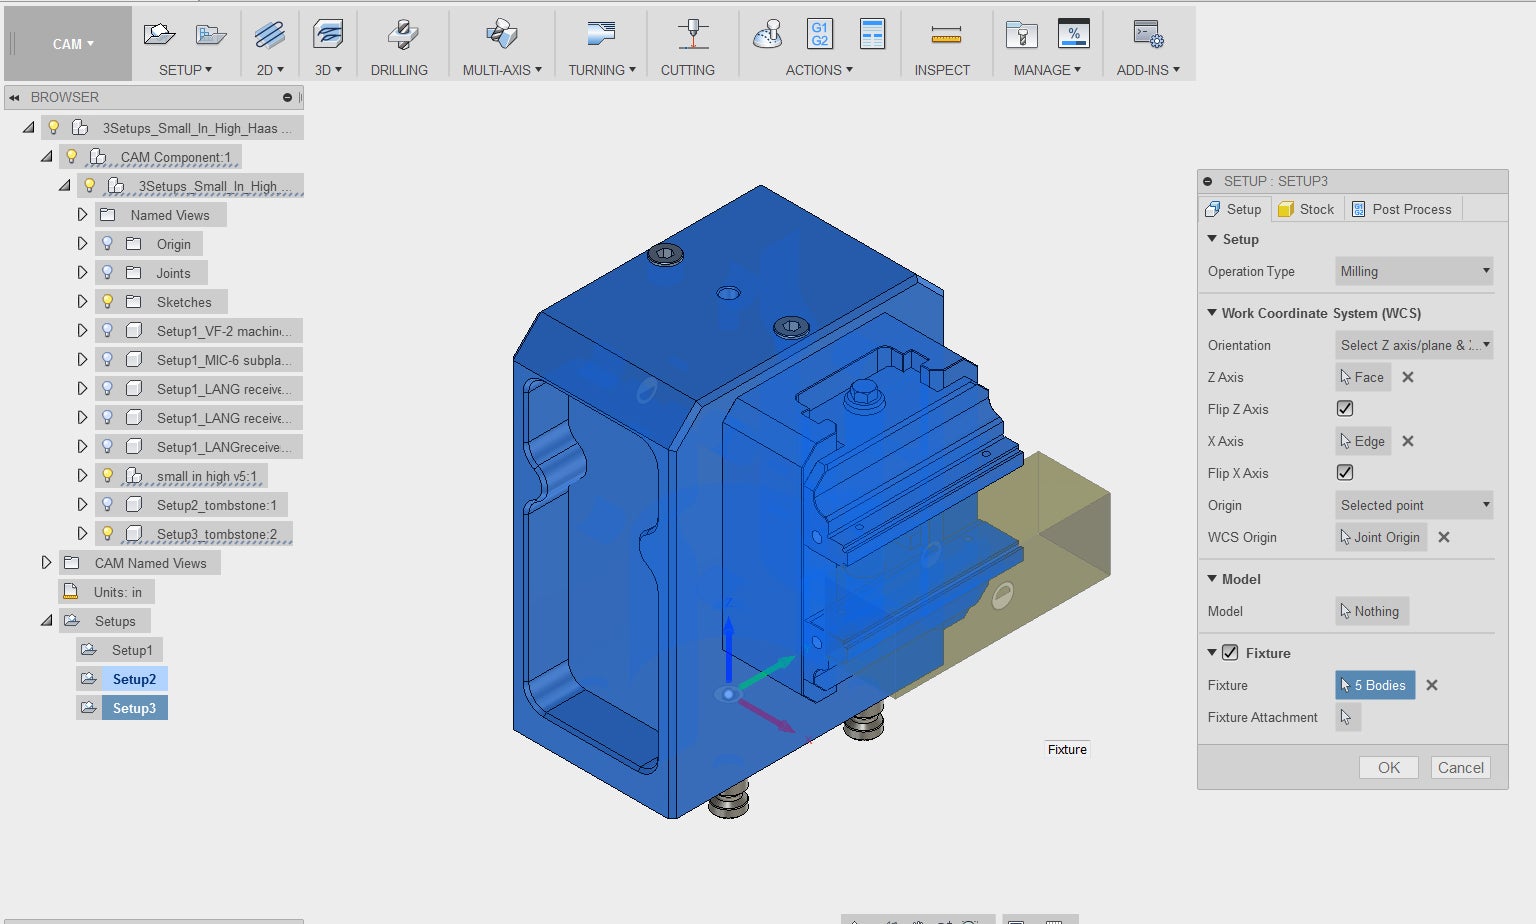Click the OK button in Setup dialog
The height and width of the screenshot is (924, 1536).
tap(1388, 767)
